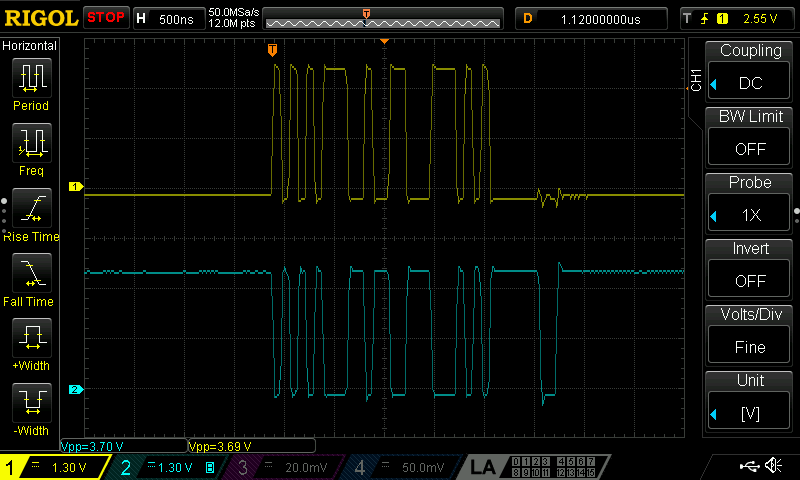Toggle the Invert OFF setting

click(x=749, y=281)
